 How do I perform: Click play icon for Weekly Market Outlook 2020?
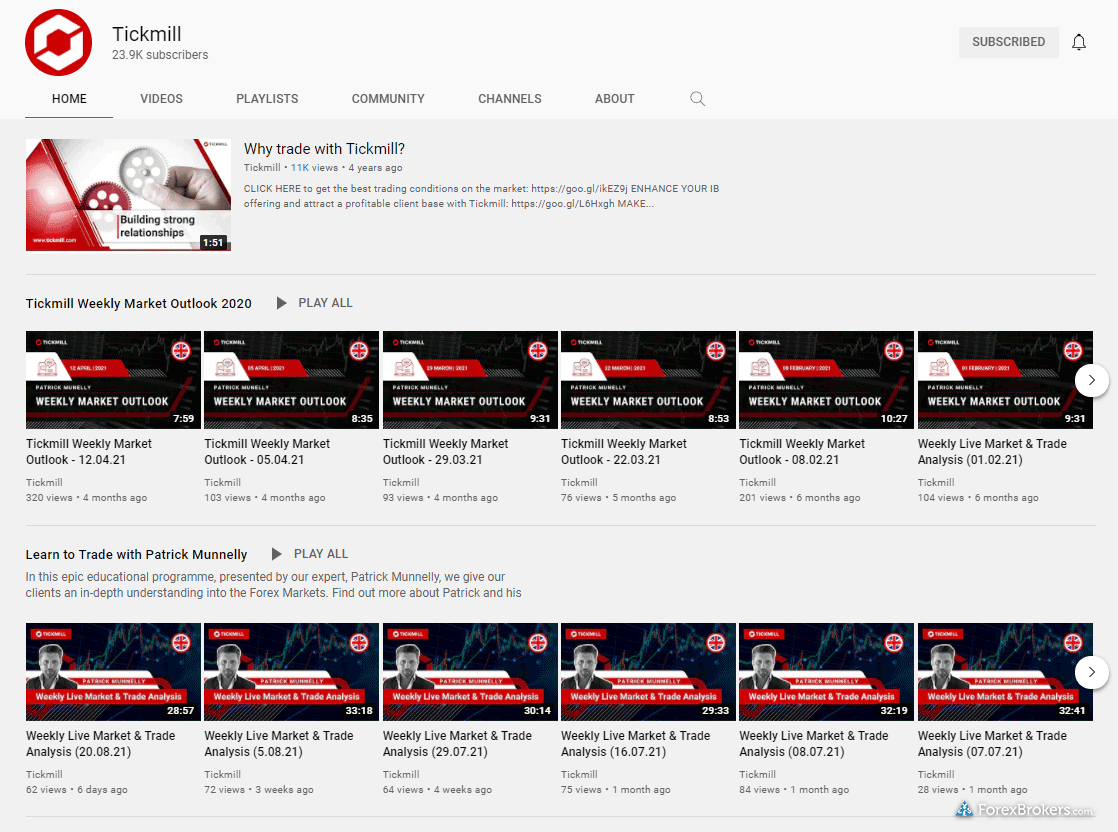pos(281,303)
